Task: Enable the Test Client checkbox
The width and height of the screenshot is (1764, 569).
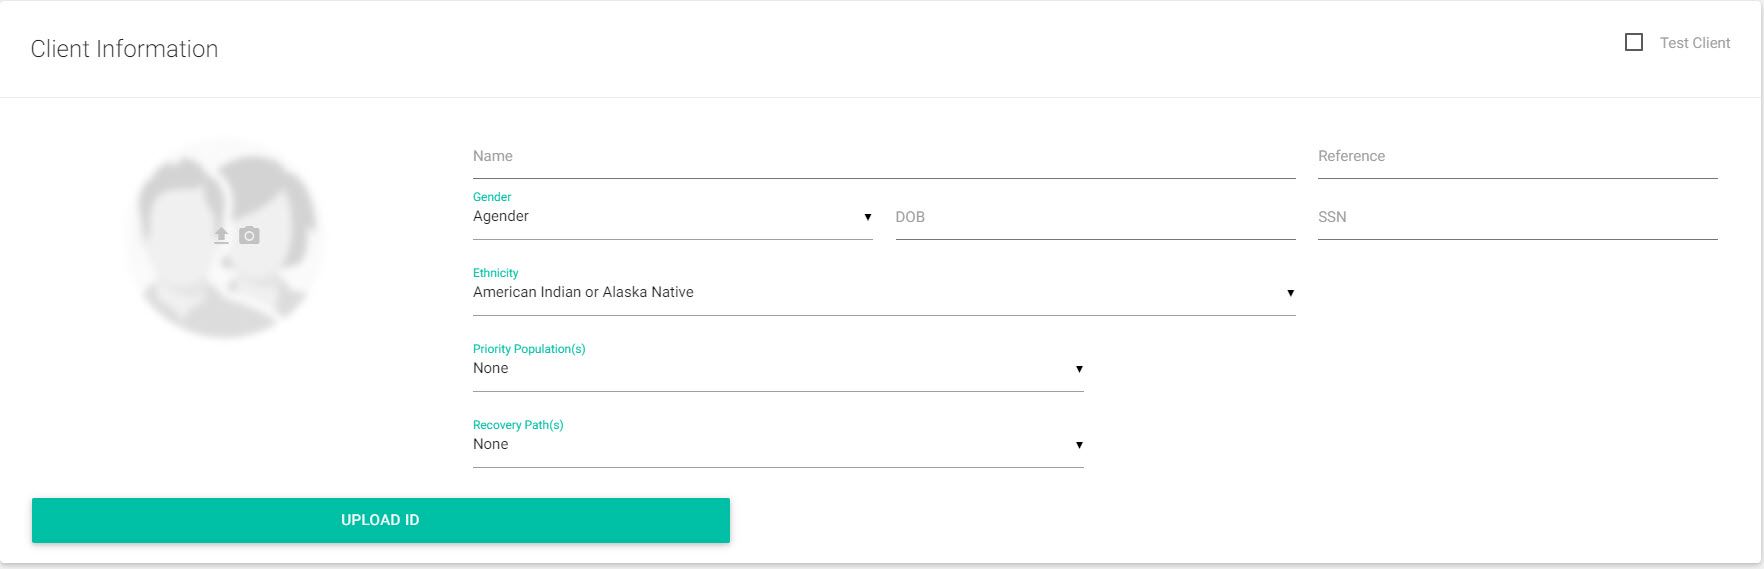Action: (1634, 42)
